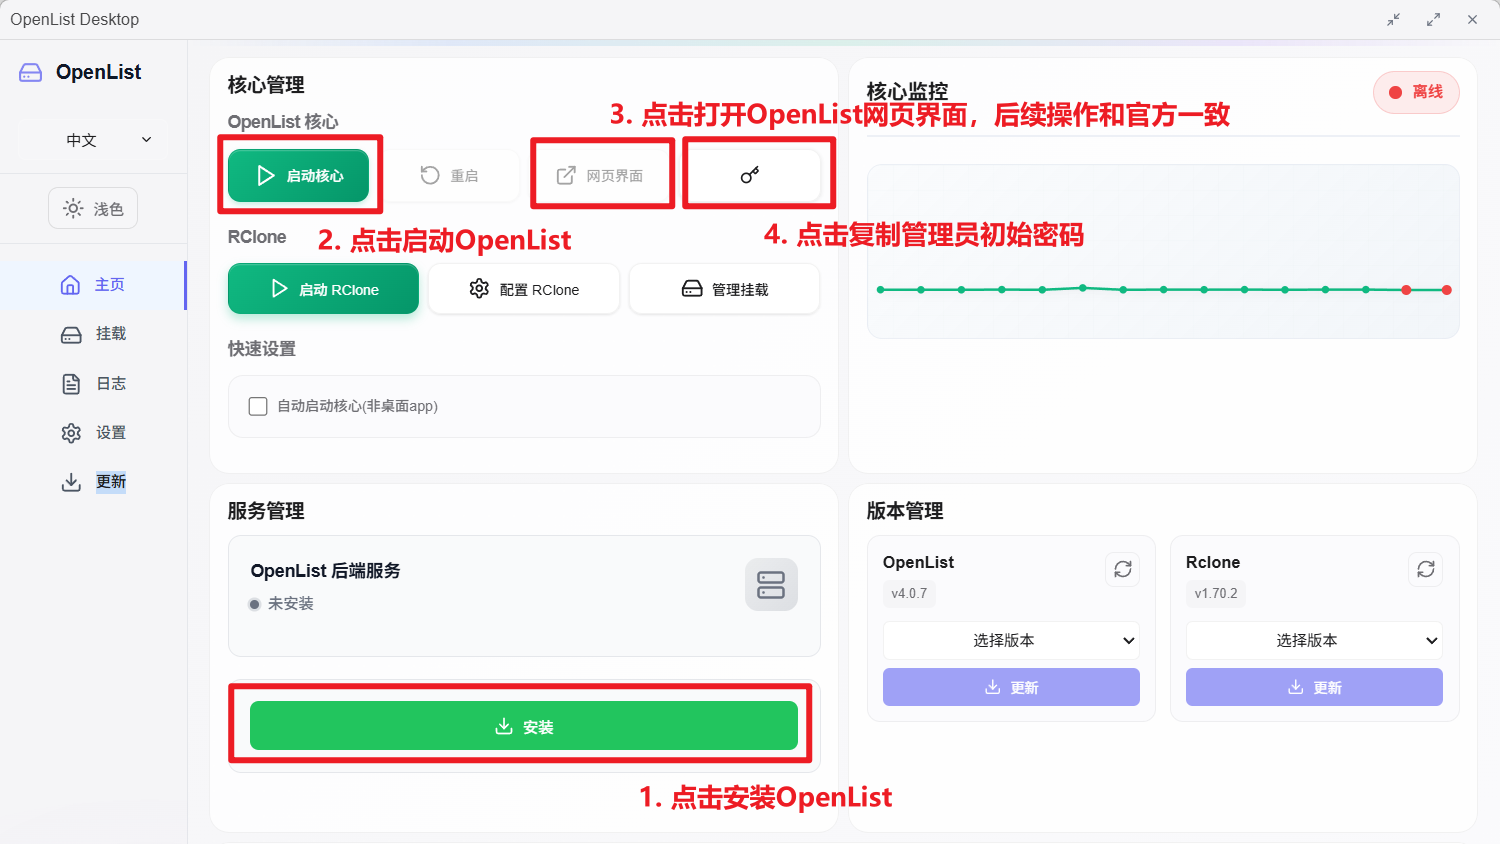Screen dimensions: 1500x844
Task: Click 更新 button under OpenList version
Action: point(1011,687)
